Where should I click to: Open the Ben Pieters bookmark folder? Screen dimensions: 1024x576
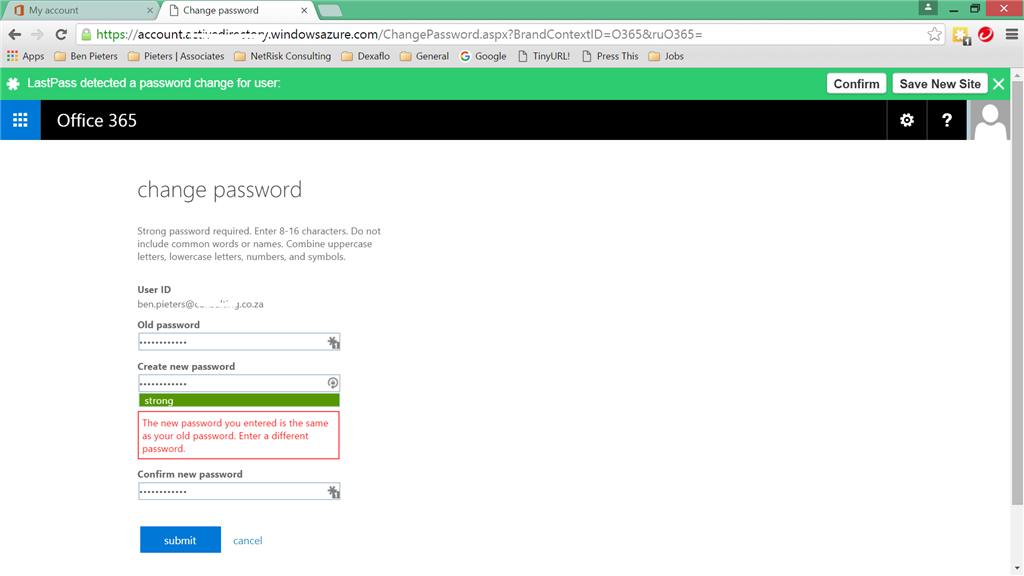(x=86, y=56)
